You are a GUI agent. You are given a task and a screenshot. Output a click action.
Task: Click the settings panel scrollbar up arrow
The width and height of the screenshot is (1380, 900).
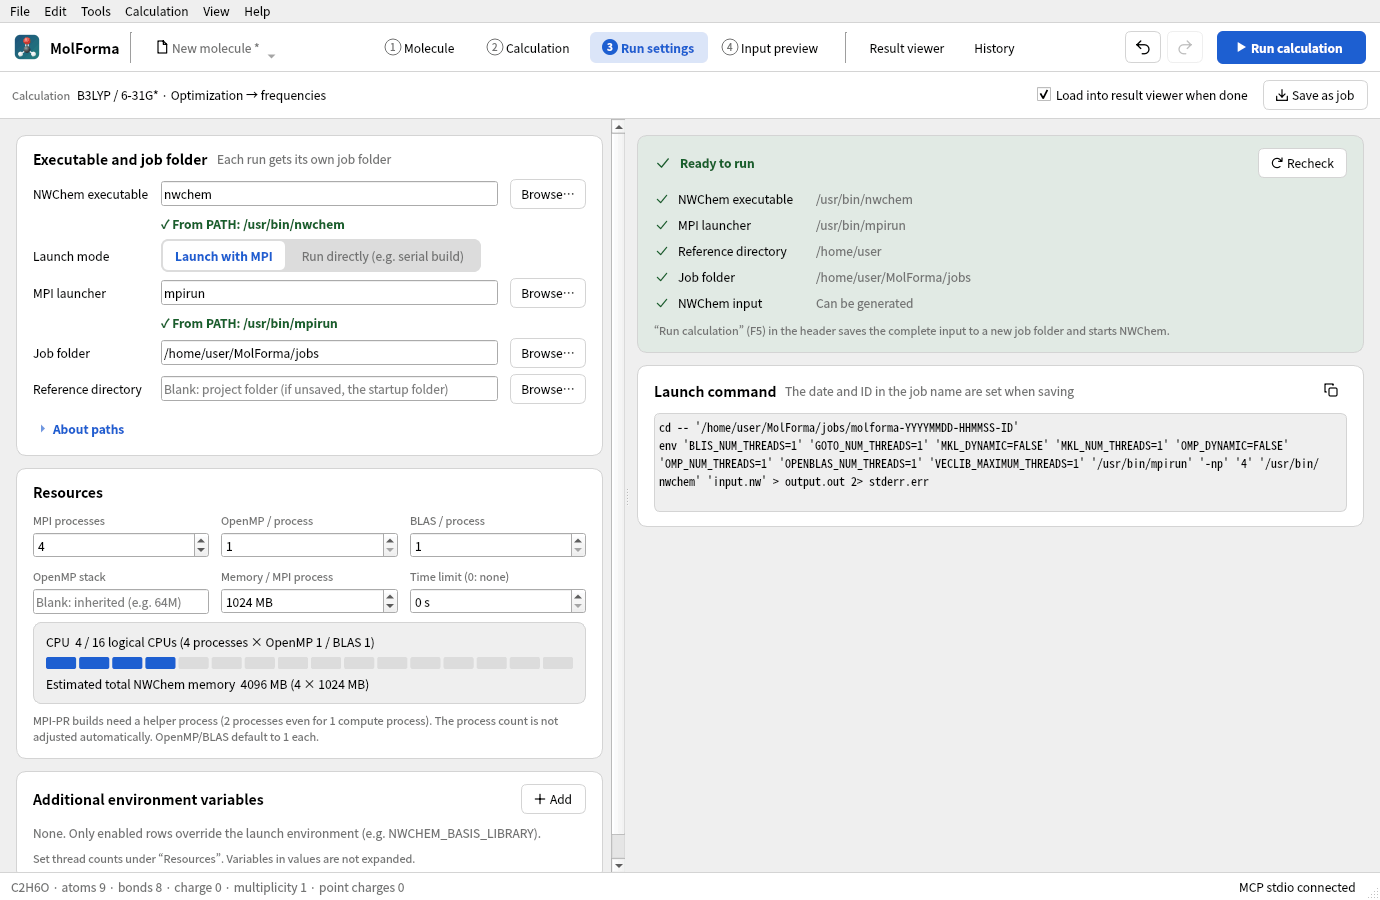point(618,127)
